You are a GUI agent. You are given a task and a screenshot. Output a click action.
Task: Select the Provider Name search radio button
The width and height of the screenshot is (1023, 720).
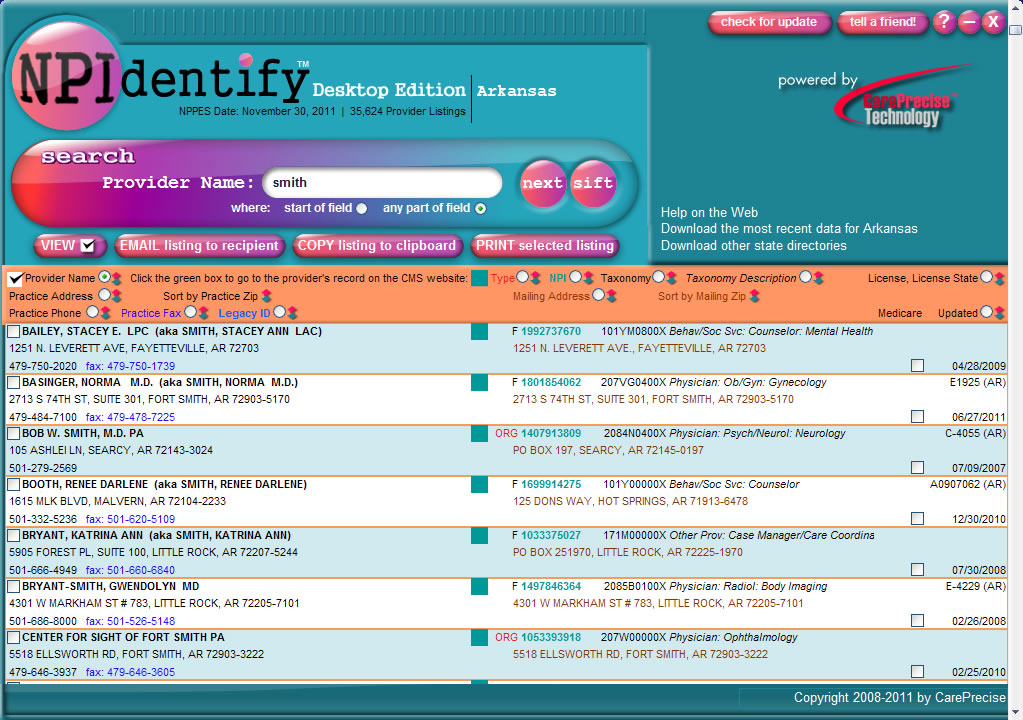[104, 277]
